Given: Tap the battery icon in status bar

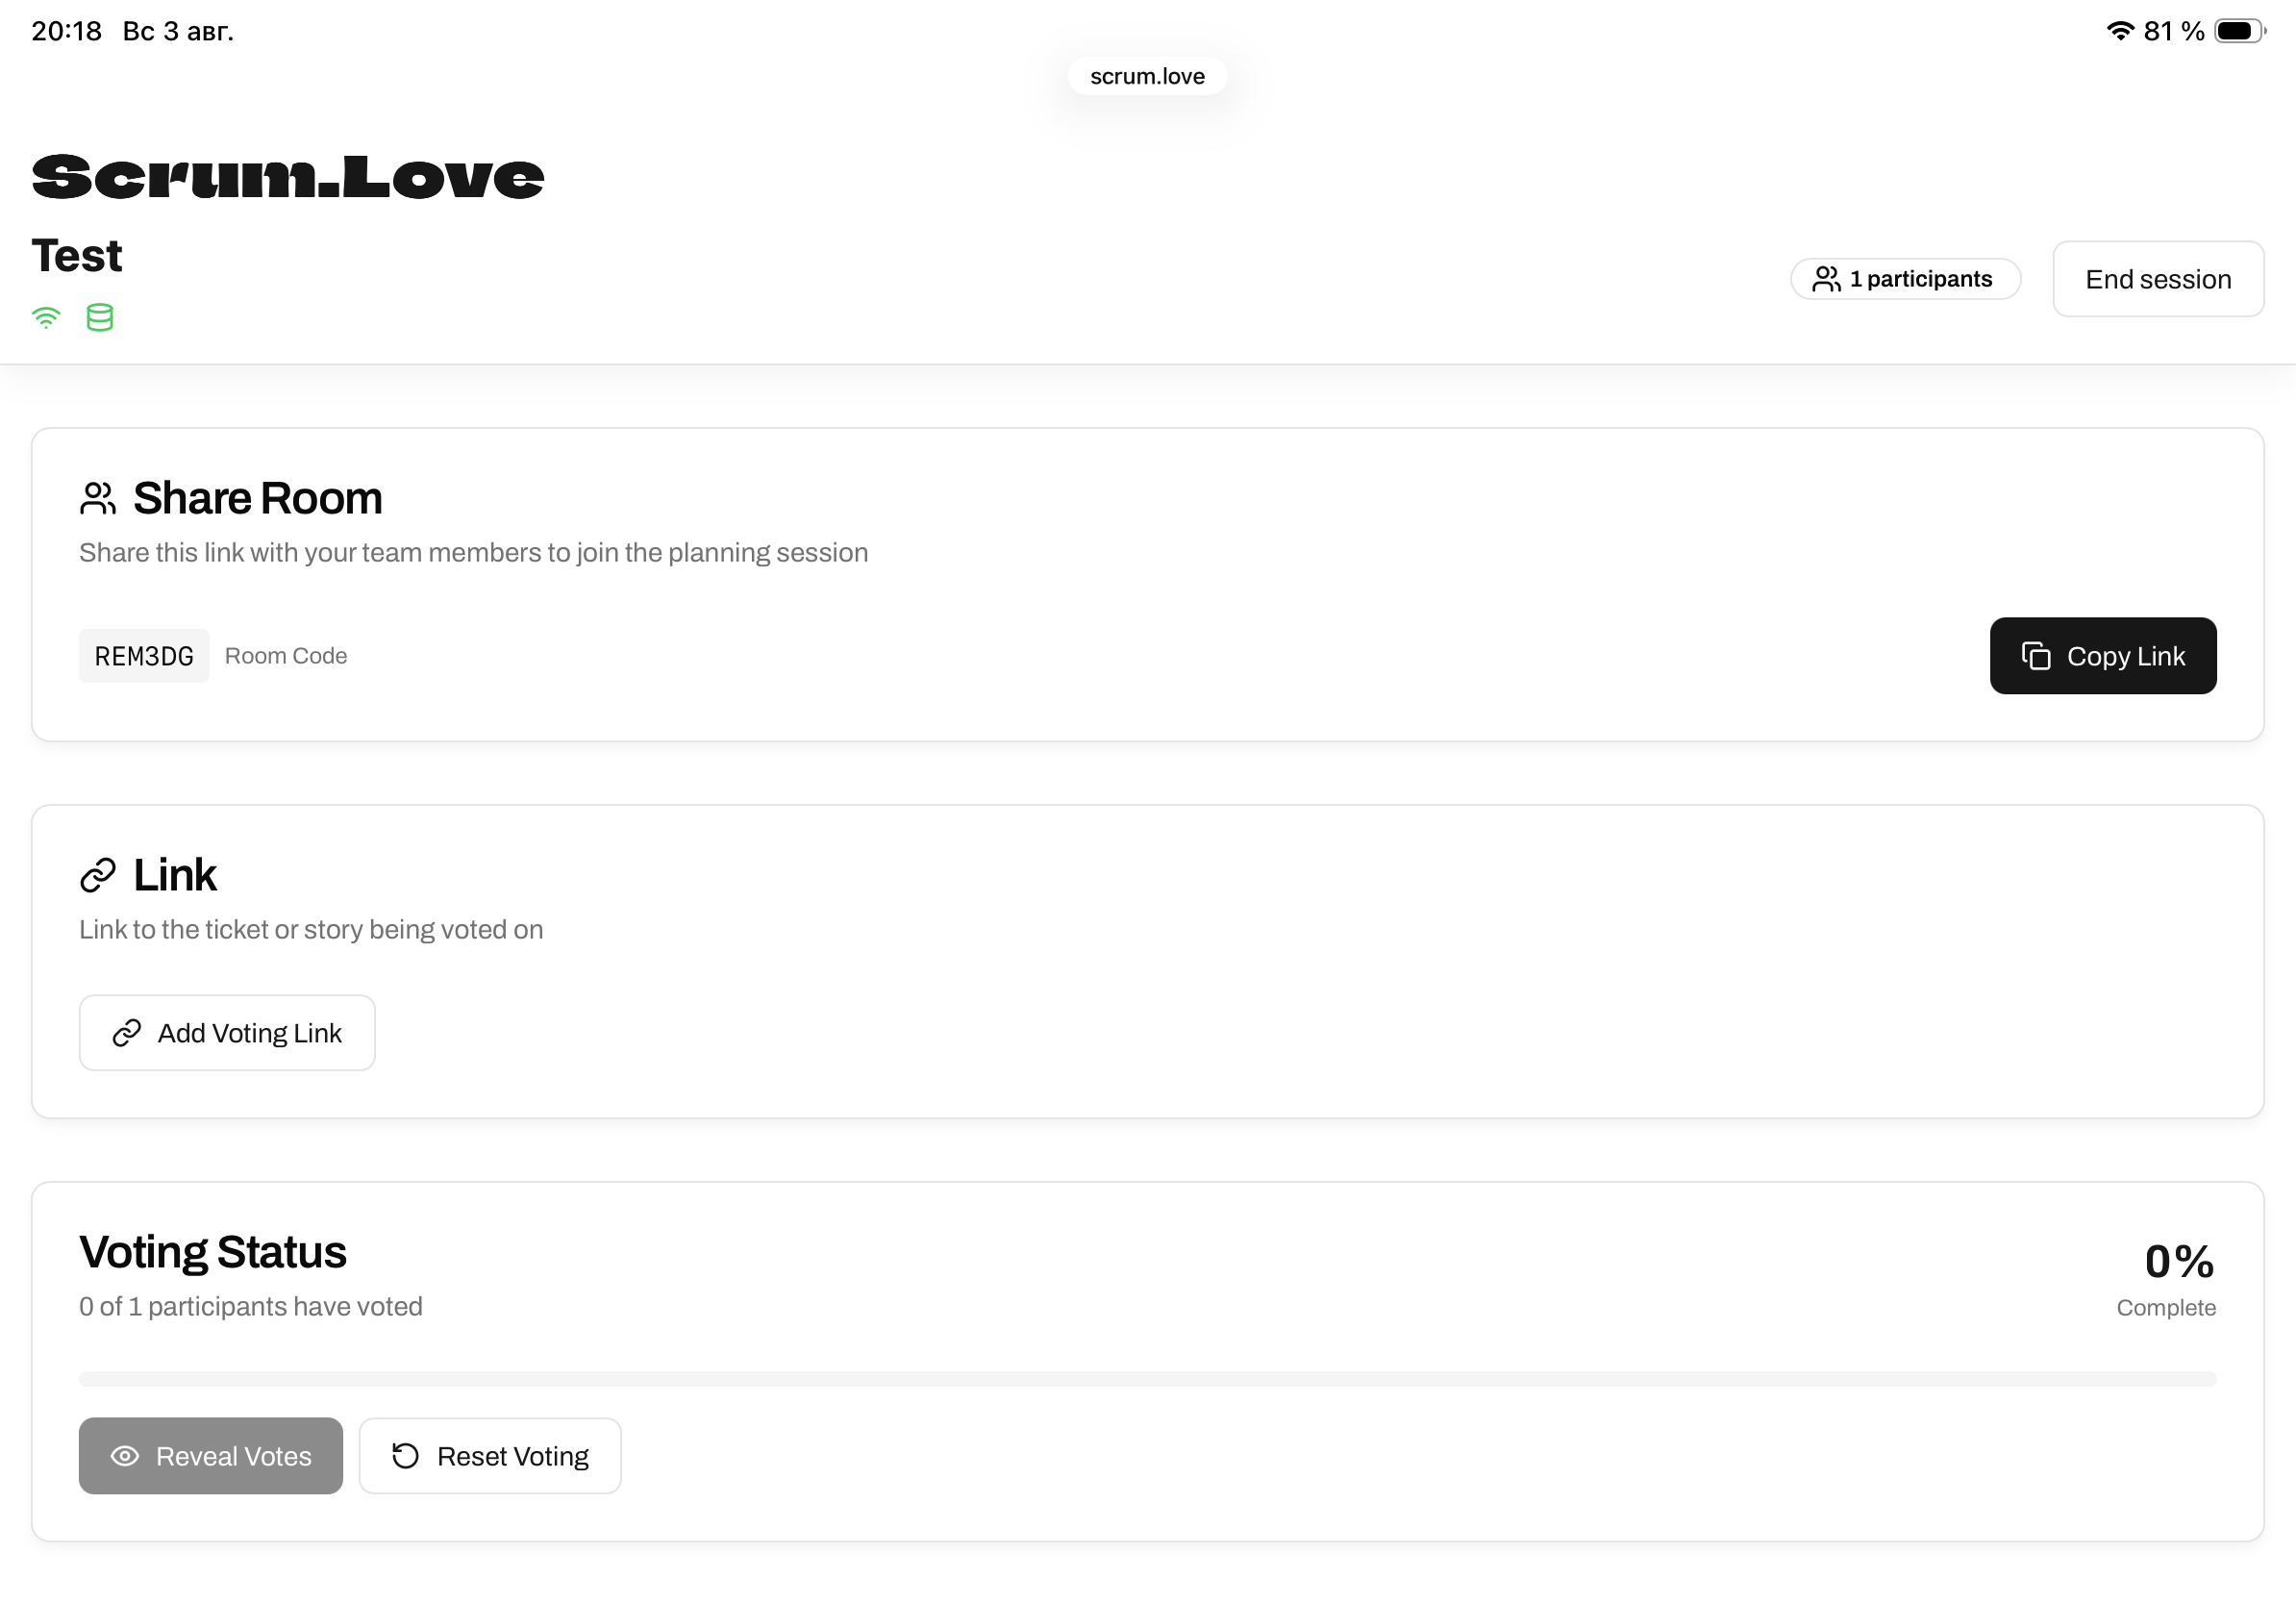Looking at the screenshot, I should (x=2240, y=31).
